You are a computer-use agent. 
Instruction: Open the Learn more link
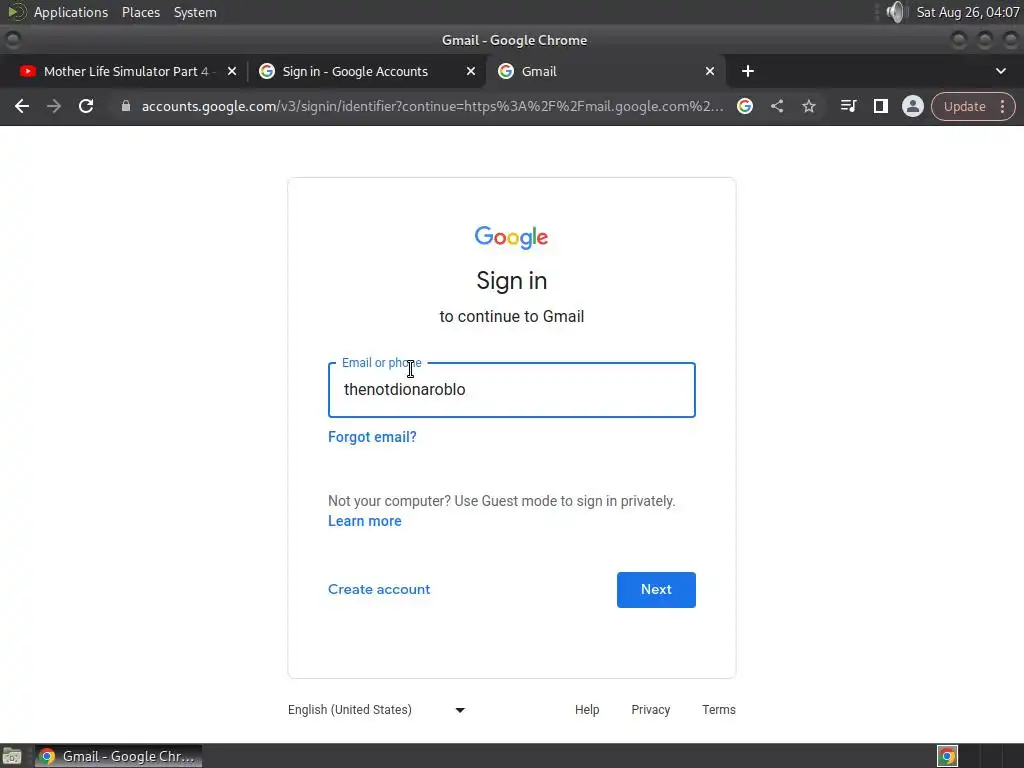[364, 521]
